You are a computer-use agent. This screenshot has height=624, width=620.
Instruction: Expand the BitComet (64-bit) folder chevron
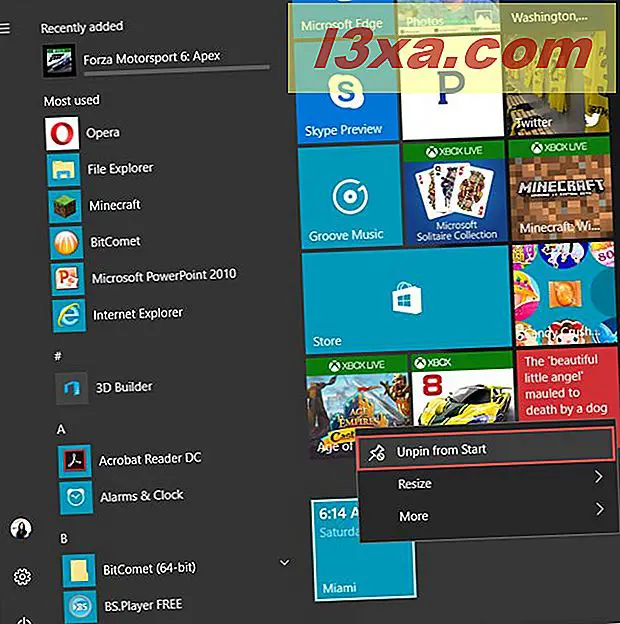(285, 562)
